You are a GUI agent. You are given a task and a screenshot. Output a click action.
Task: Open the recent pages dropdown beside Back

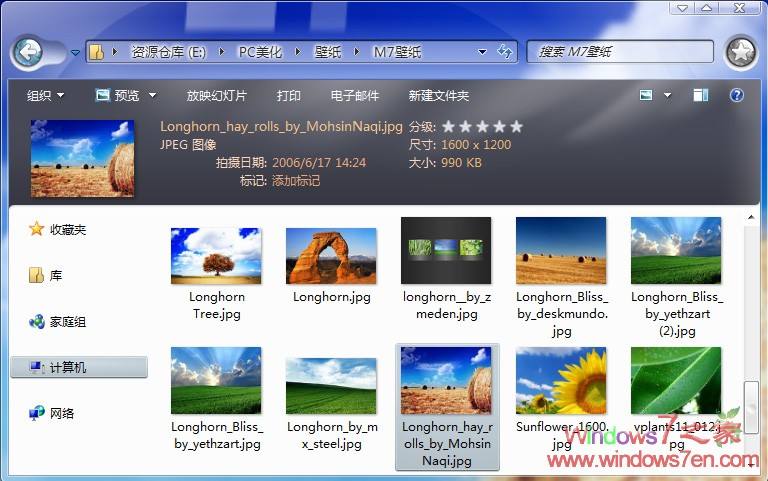tap(75, 52)
